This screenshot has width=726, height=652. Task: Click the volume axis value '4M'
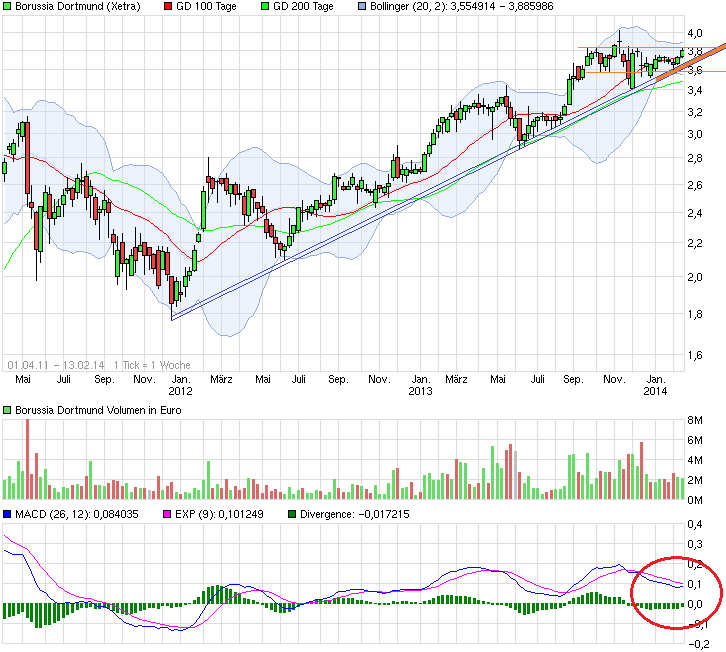click(695, 460)
